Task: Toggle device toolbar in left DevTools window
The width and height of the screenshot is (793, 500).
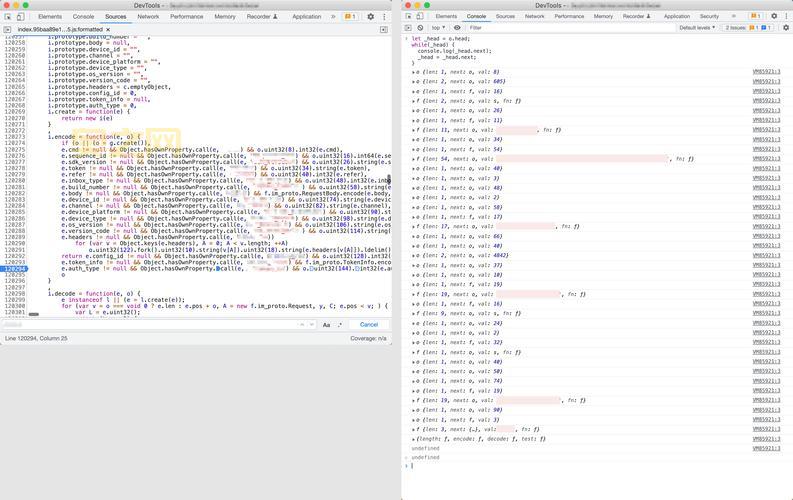Action: (x=21, y=17)
